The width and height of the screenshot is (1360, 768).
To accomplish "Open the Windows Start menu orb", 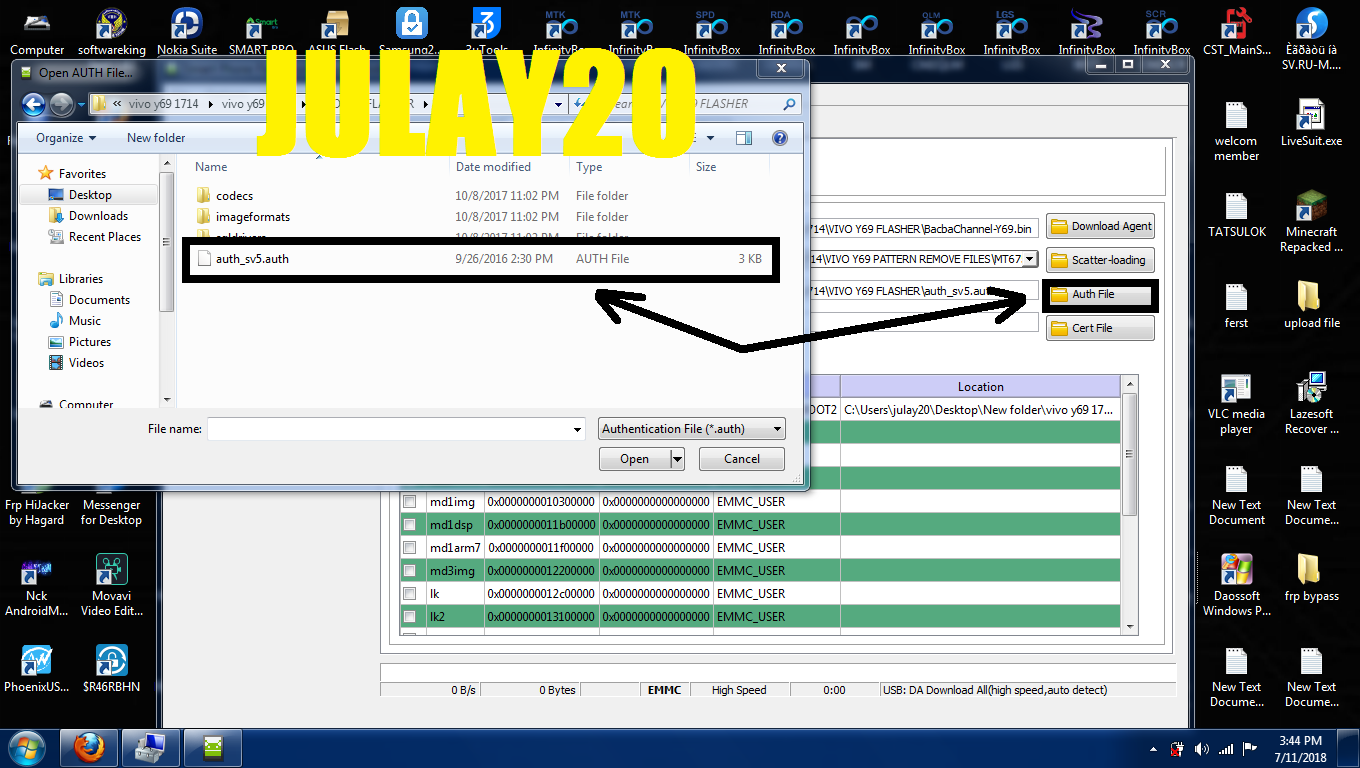I will point(26,747).
